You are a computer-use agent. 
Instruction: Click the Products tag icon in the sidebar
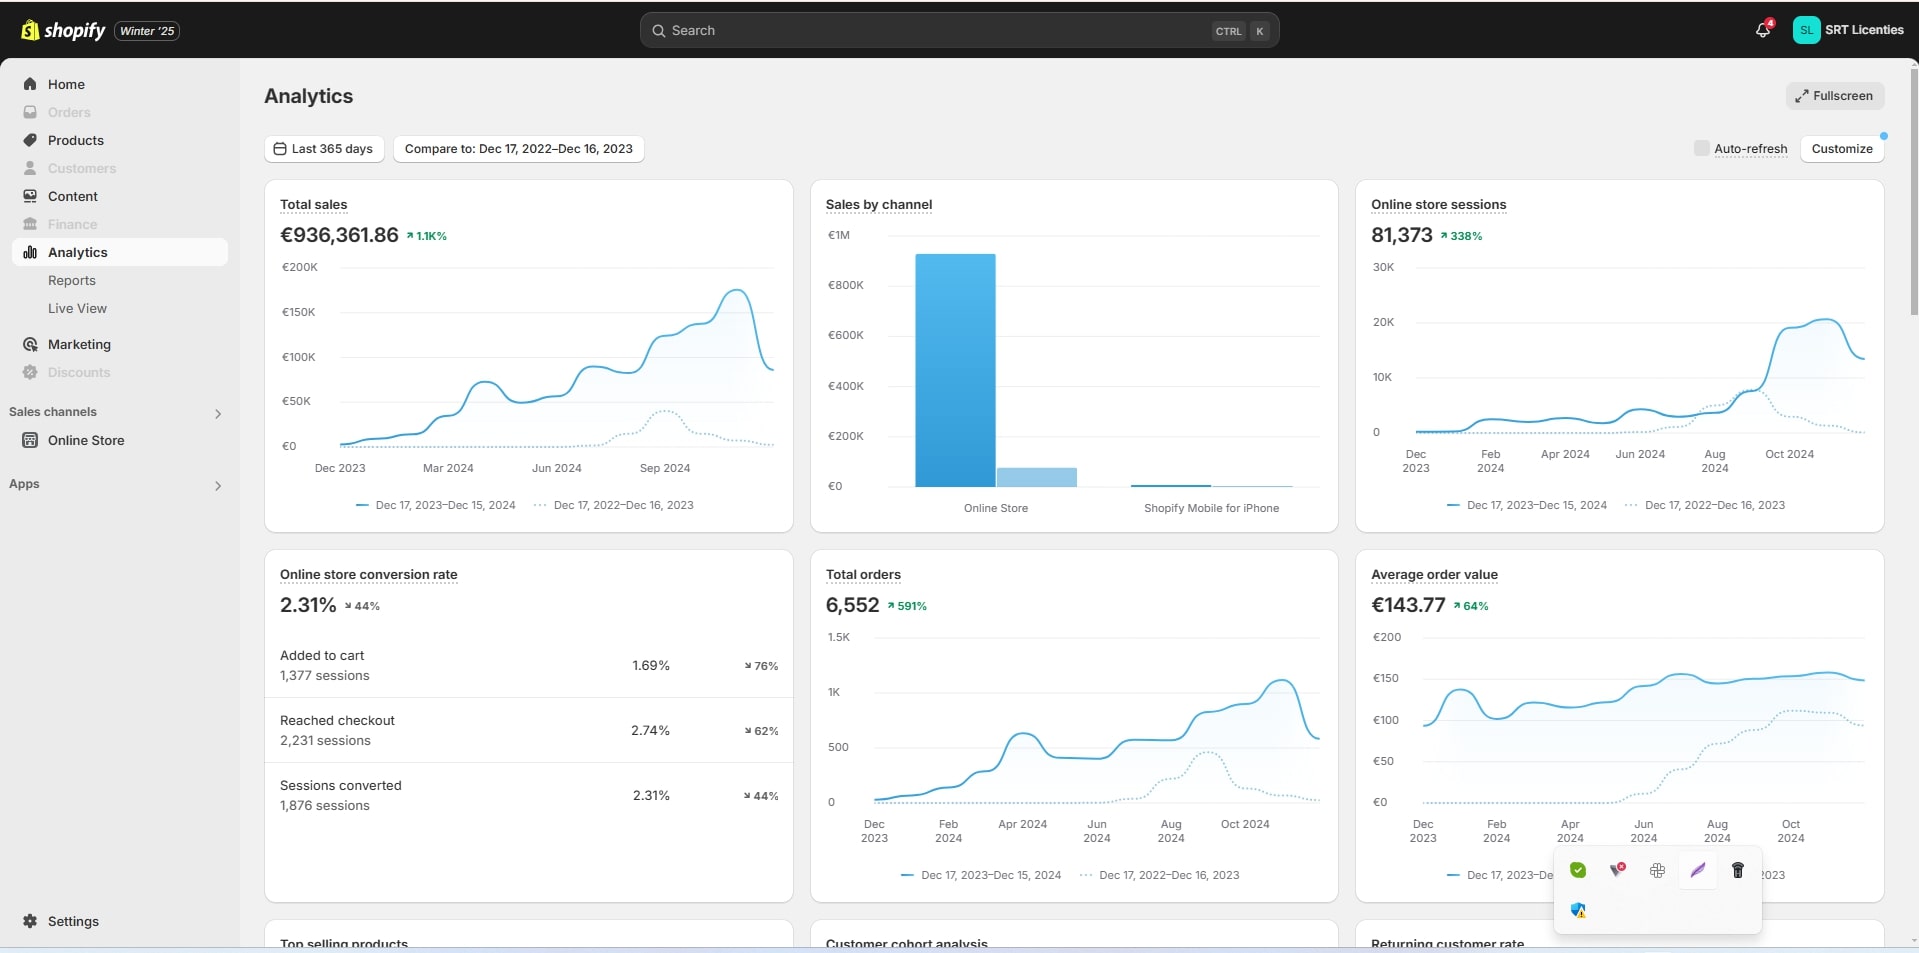tap(30, 140)
